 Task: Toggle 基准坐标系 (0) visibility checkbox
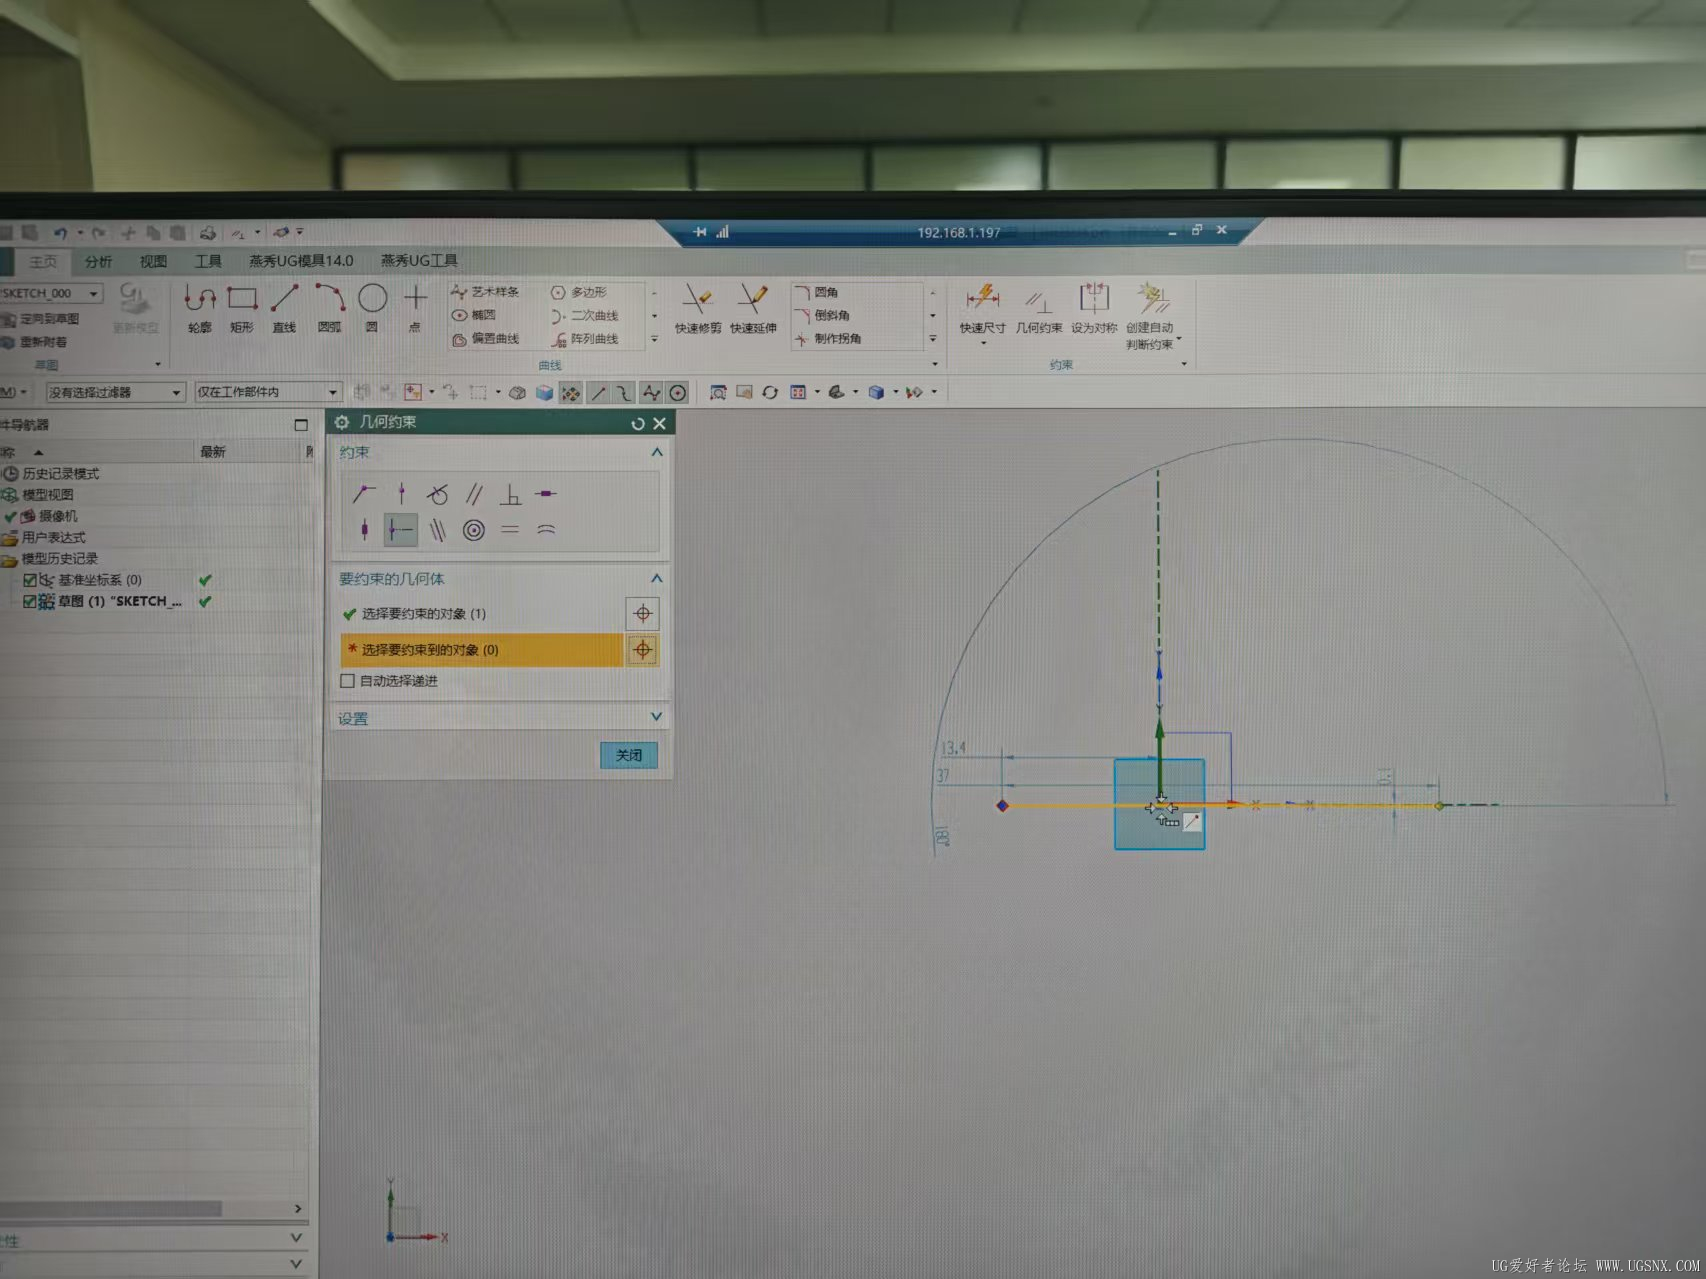pyautogui.click(x=30, y=580)
